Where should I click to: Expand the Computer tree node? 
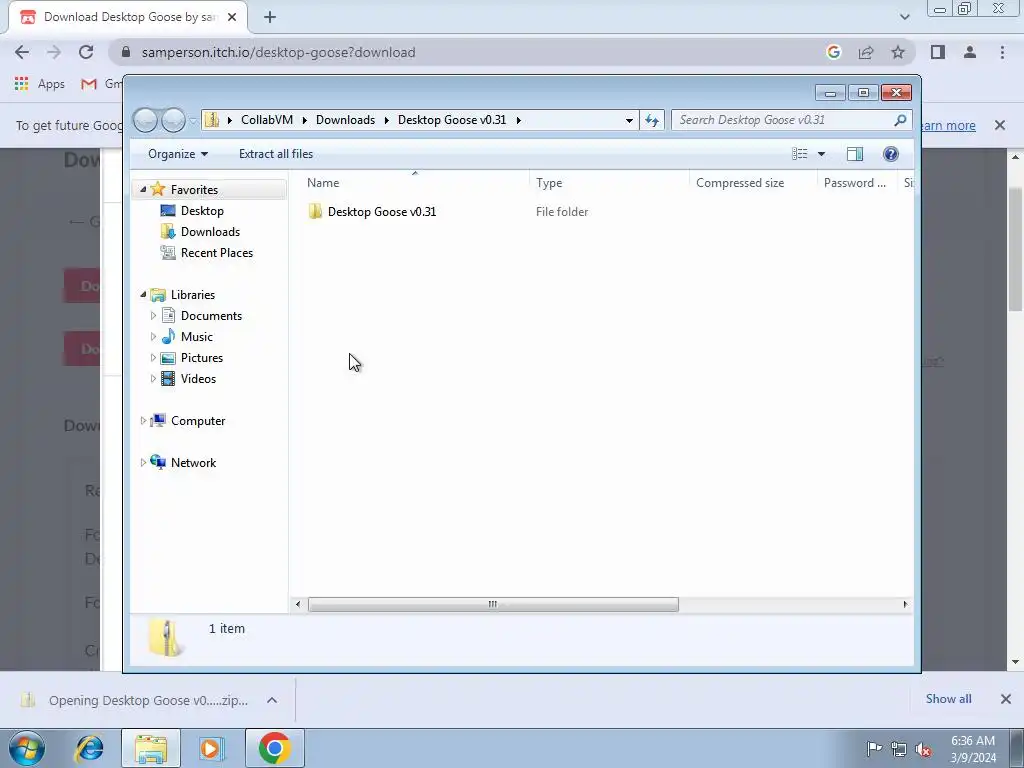(143, 421)
